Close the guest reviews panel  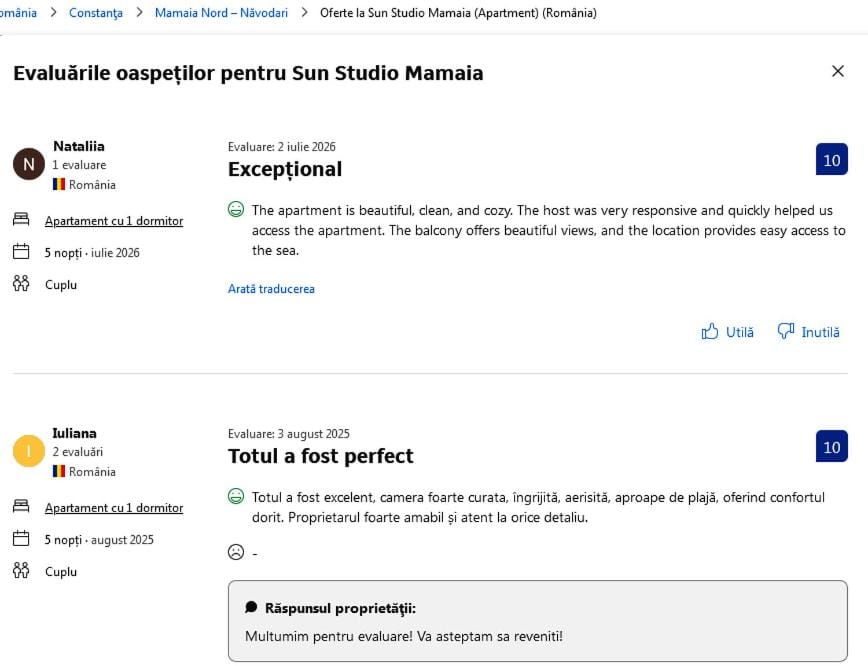838,71
